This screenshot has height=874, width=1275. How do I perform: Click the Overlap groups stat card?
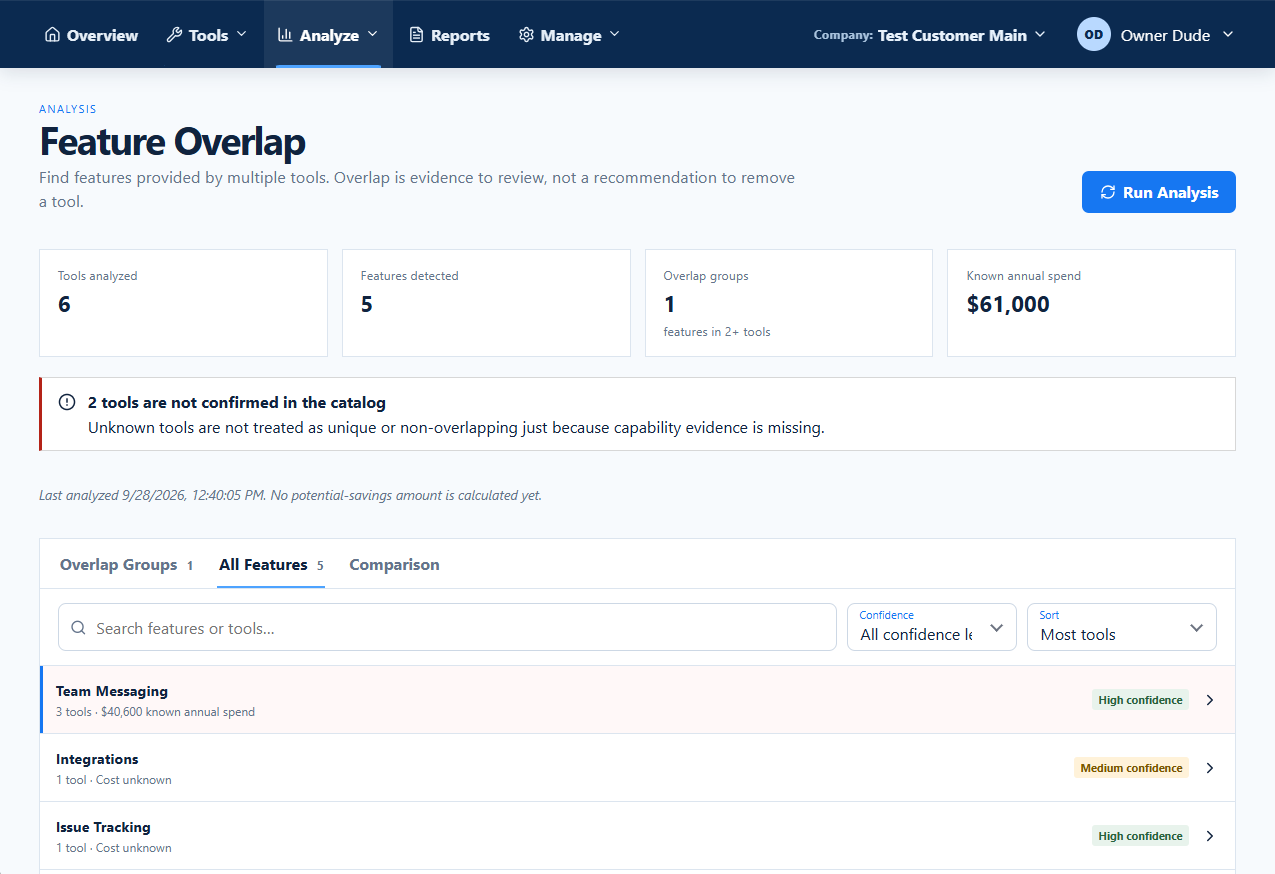click(x=789, y=303)
